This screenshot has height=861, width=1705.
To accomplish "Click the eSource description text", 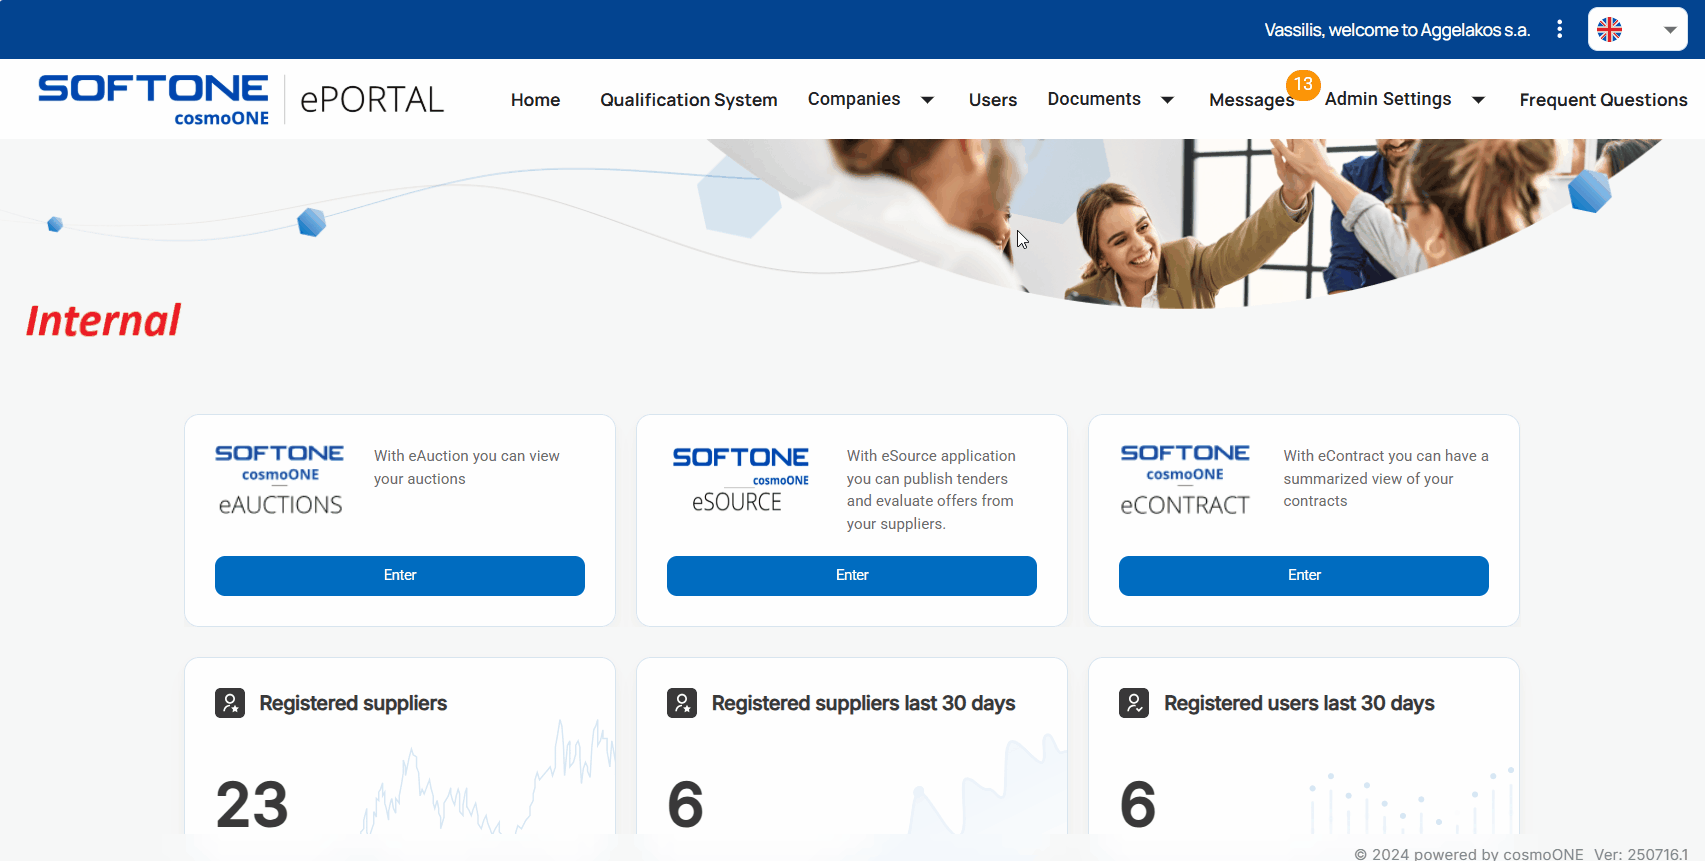I will [931, 490].
